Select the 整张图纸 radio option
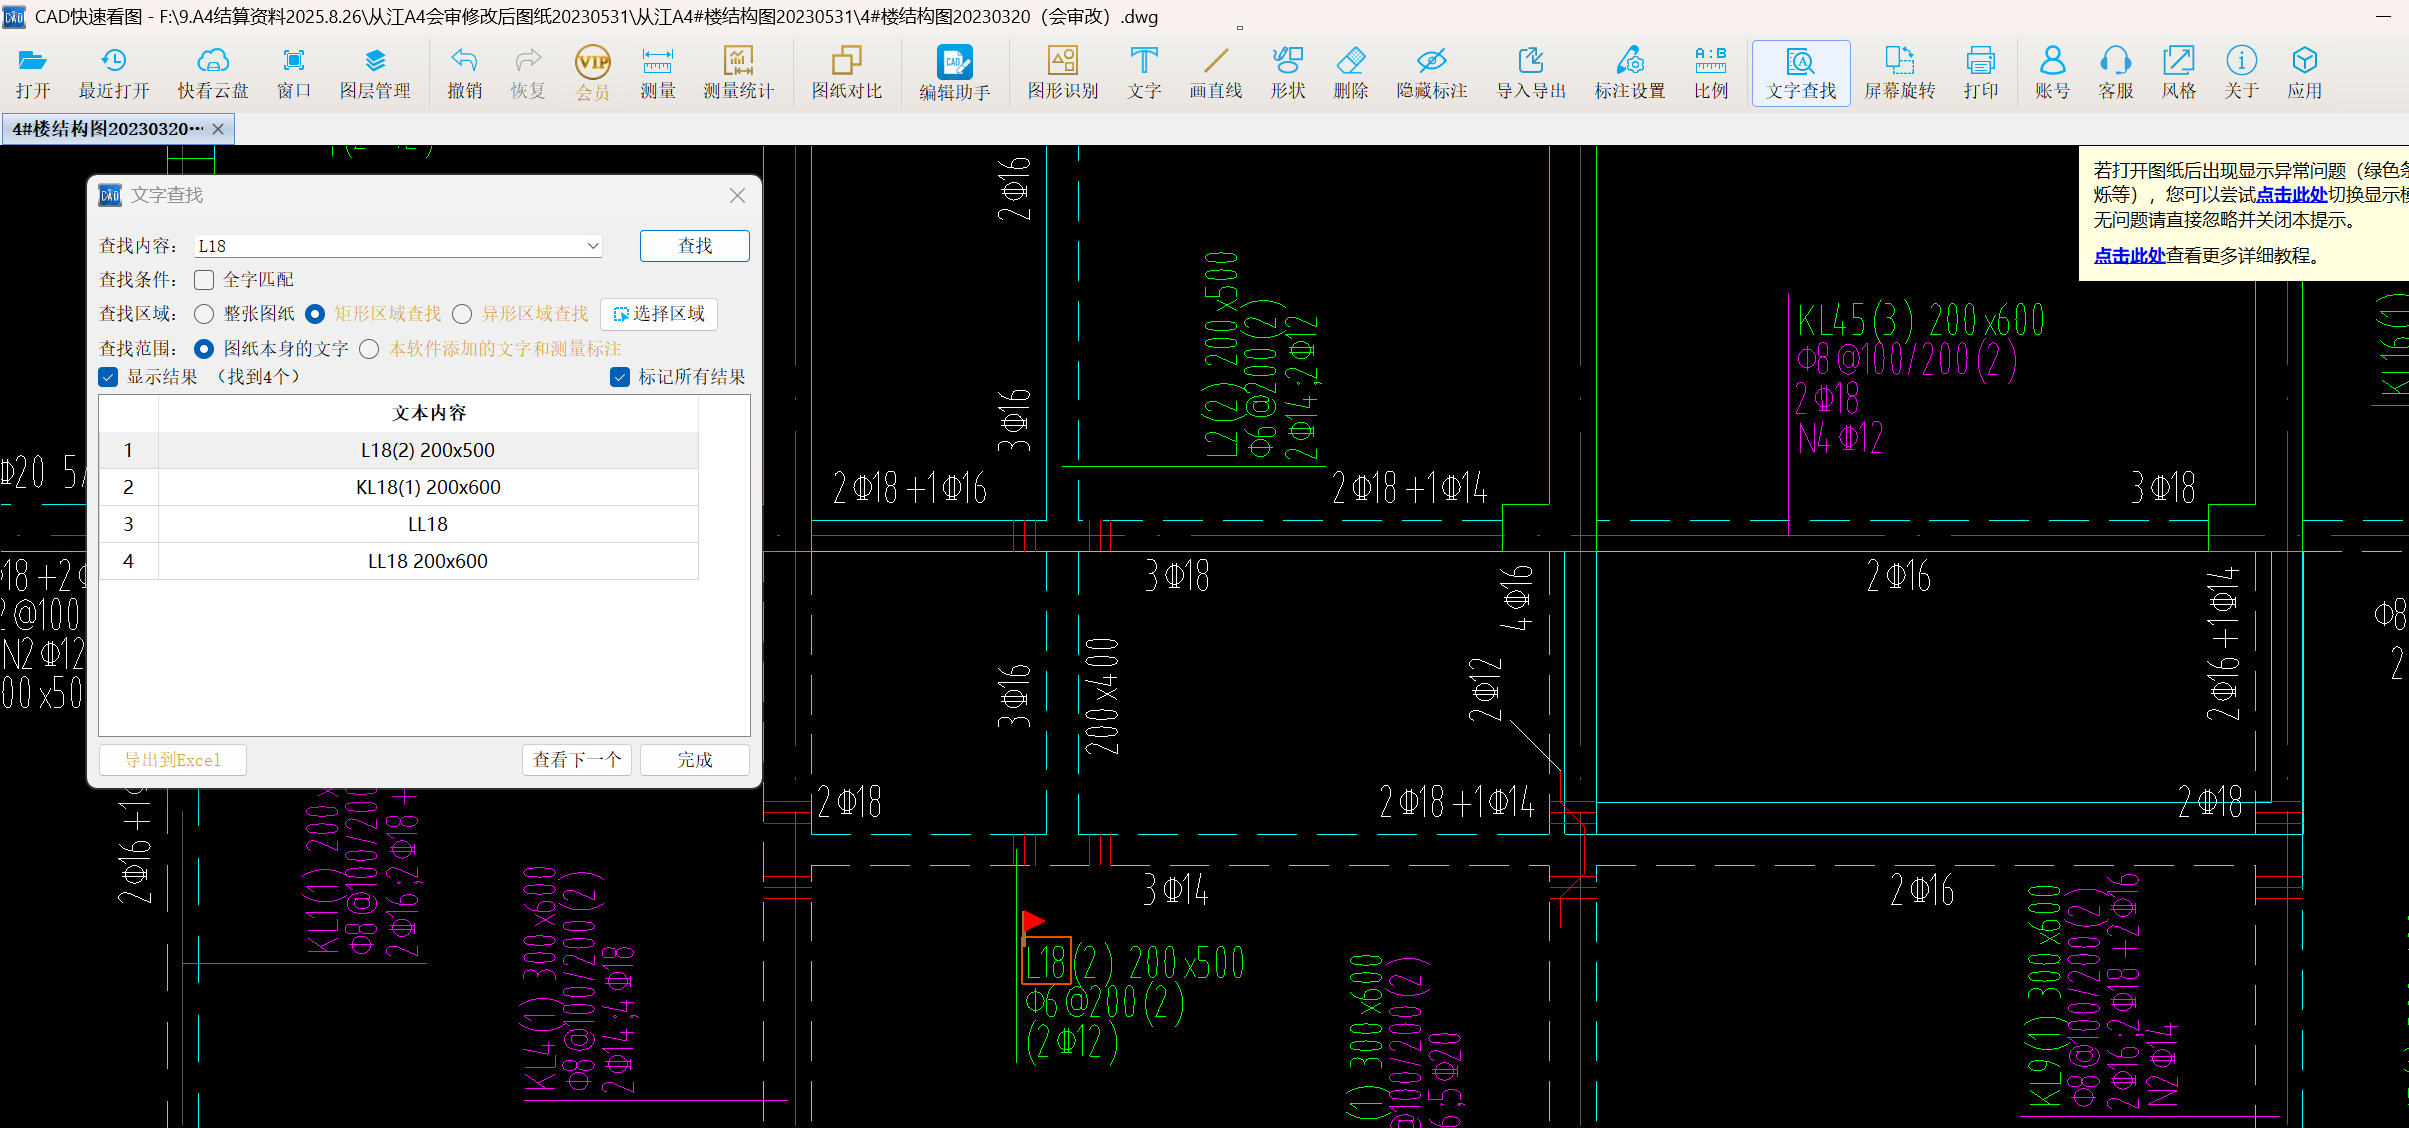This screenshot has width=2409, height=1128. point(205,314)
